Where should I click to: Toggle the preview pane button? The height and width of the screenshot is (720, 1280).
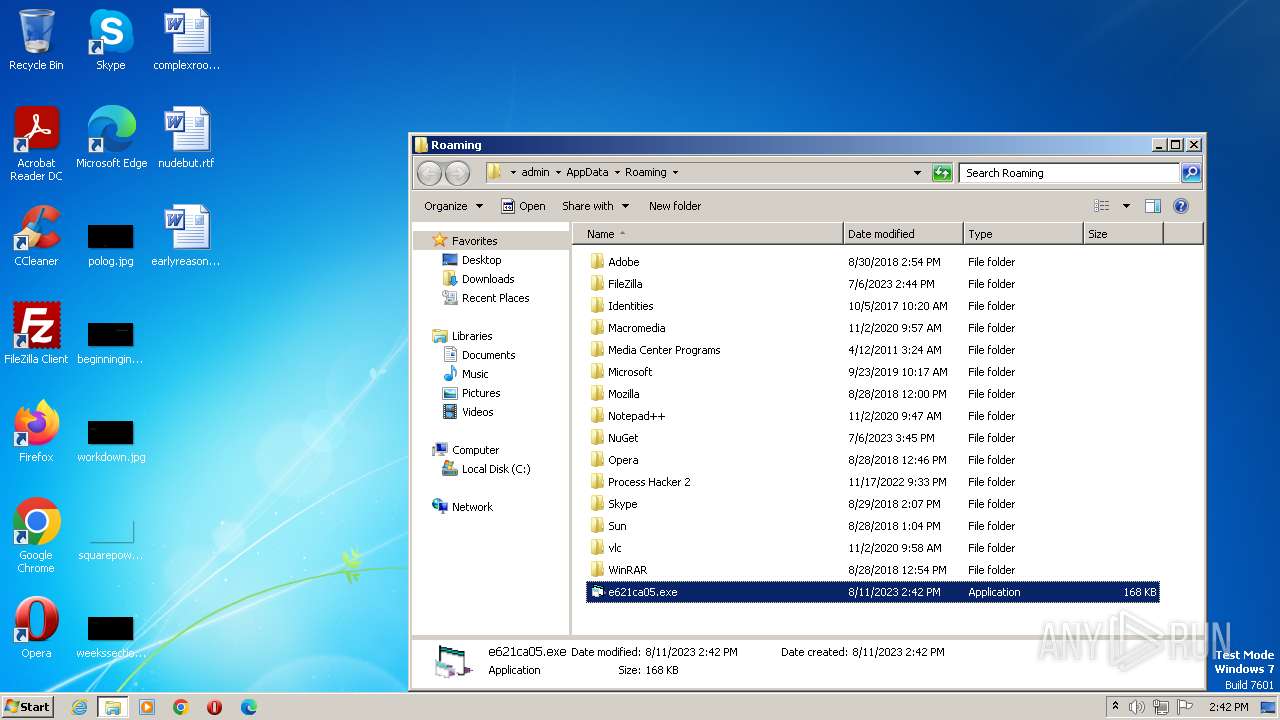tap(1152, 206)
